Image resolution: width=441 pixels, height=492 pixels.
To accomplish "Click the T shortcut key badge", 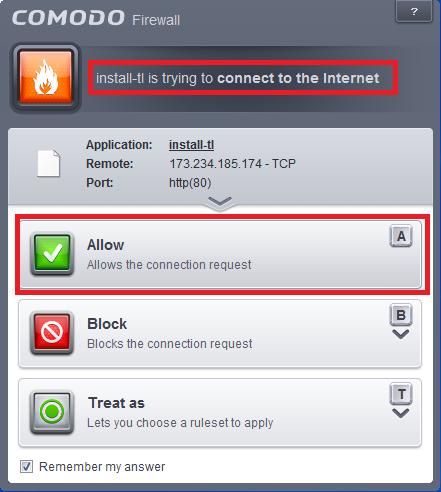I will point(401,394).
